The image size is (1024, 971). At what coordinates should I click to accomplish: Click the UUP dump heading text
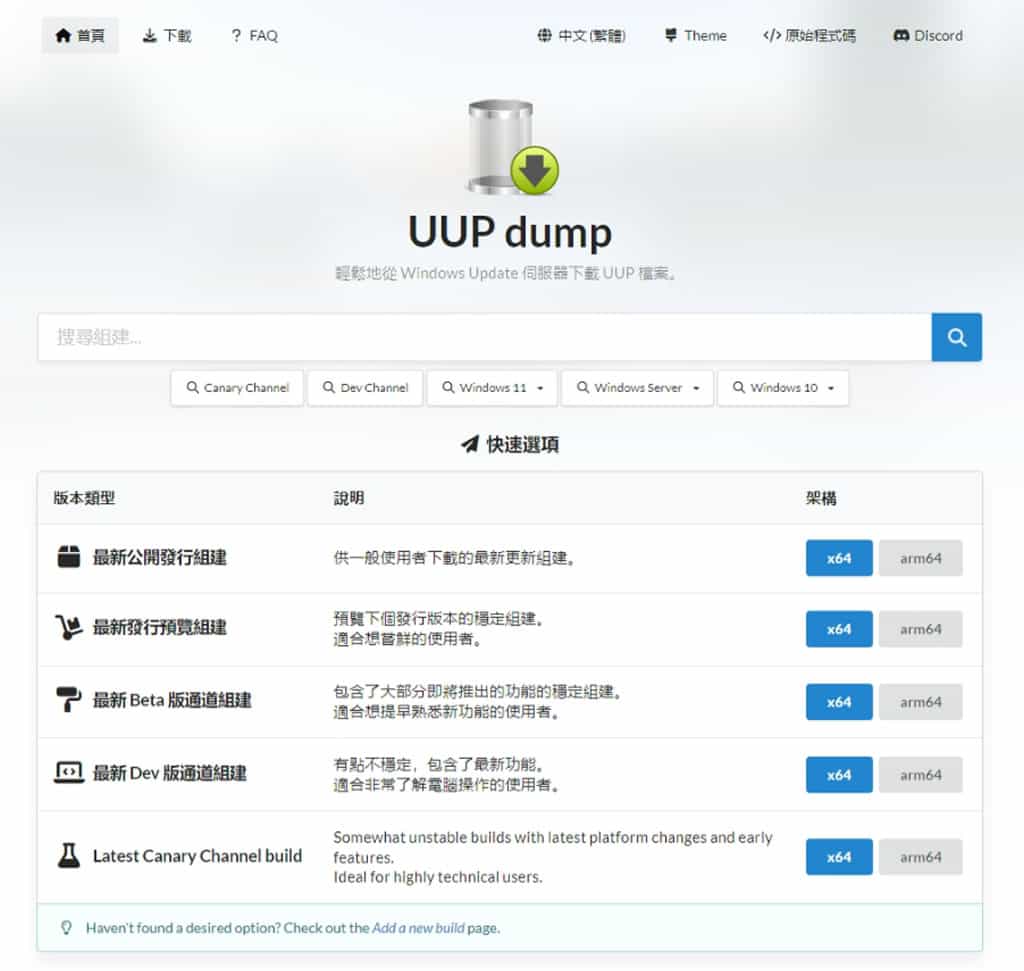tap(510, 232)
